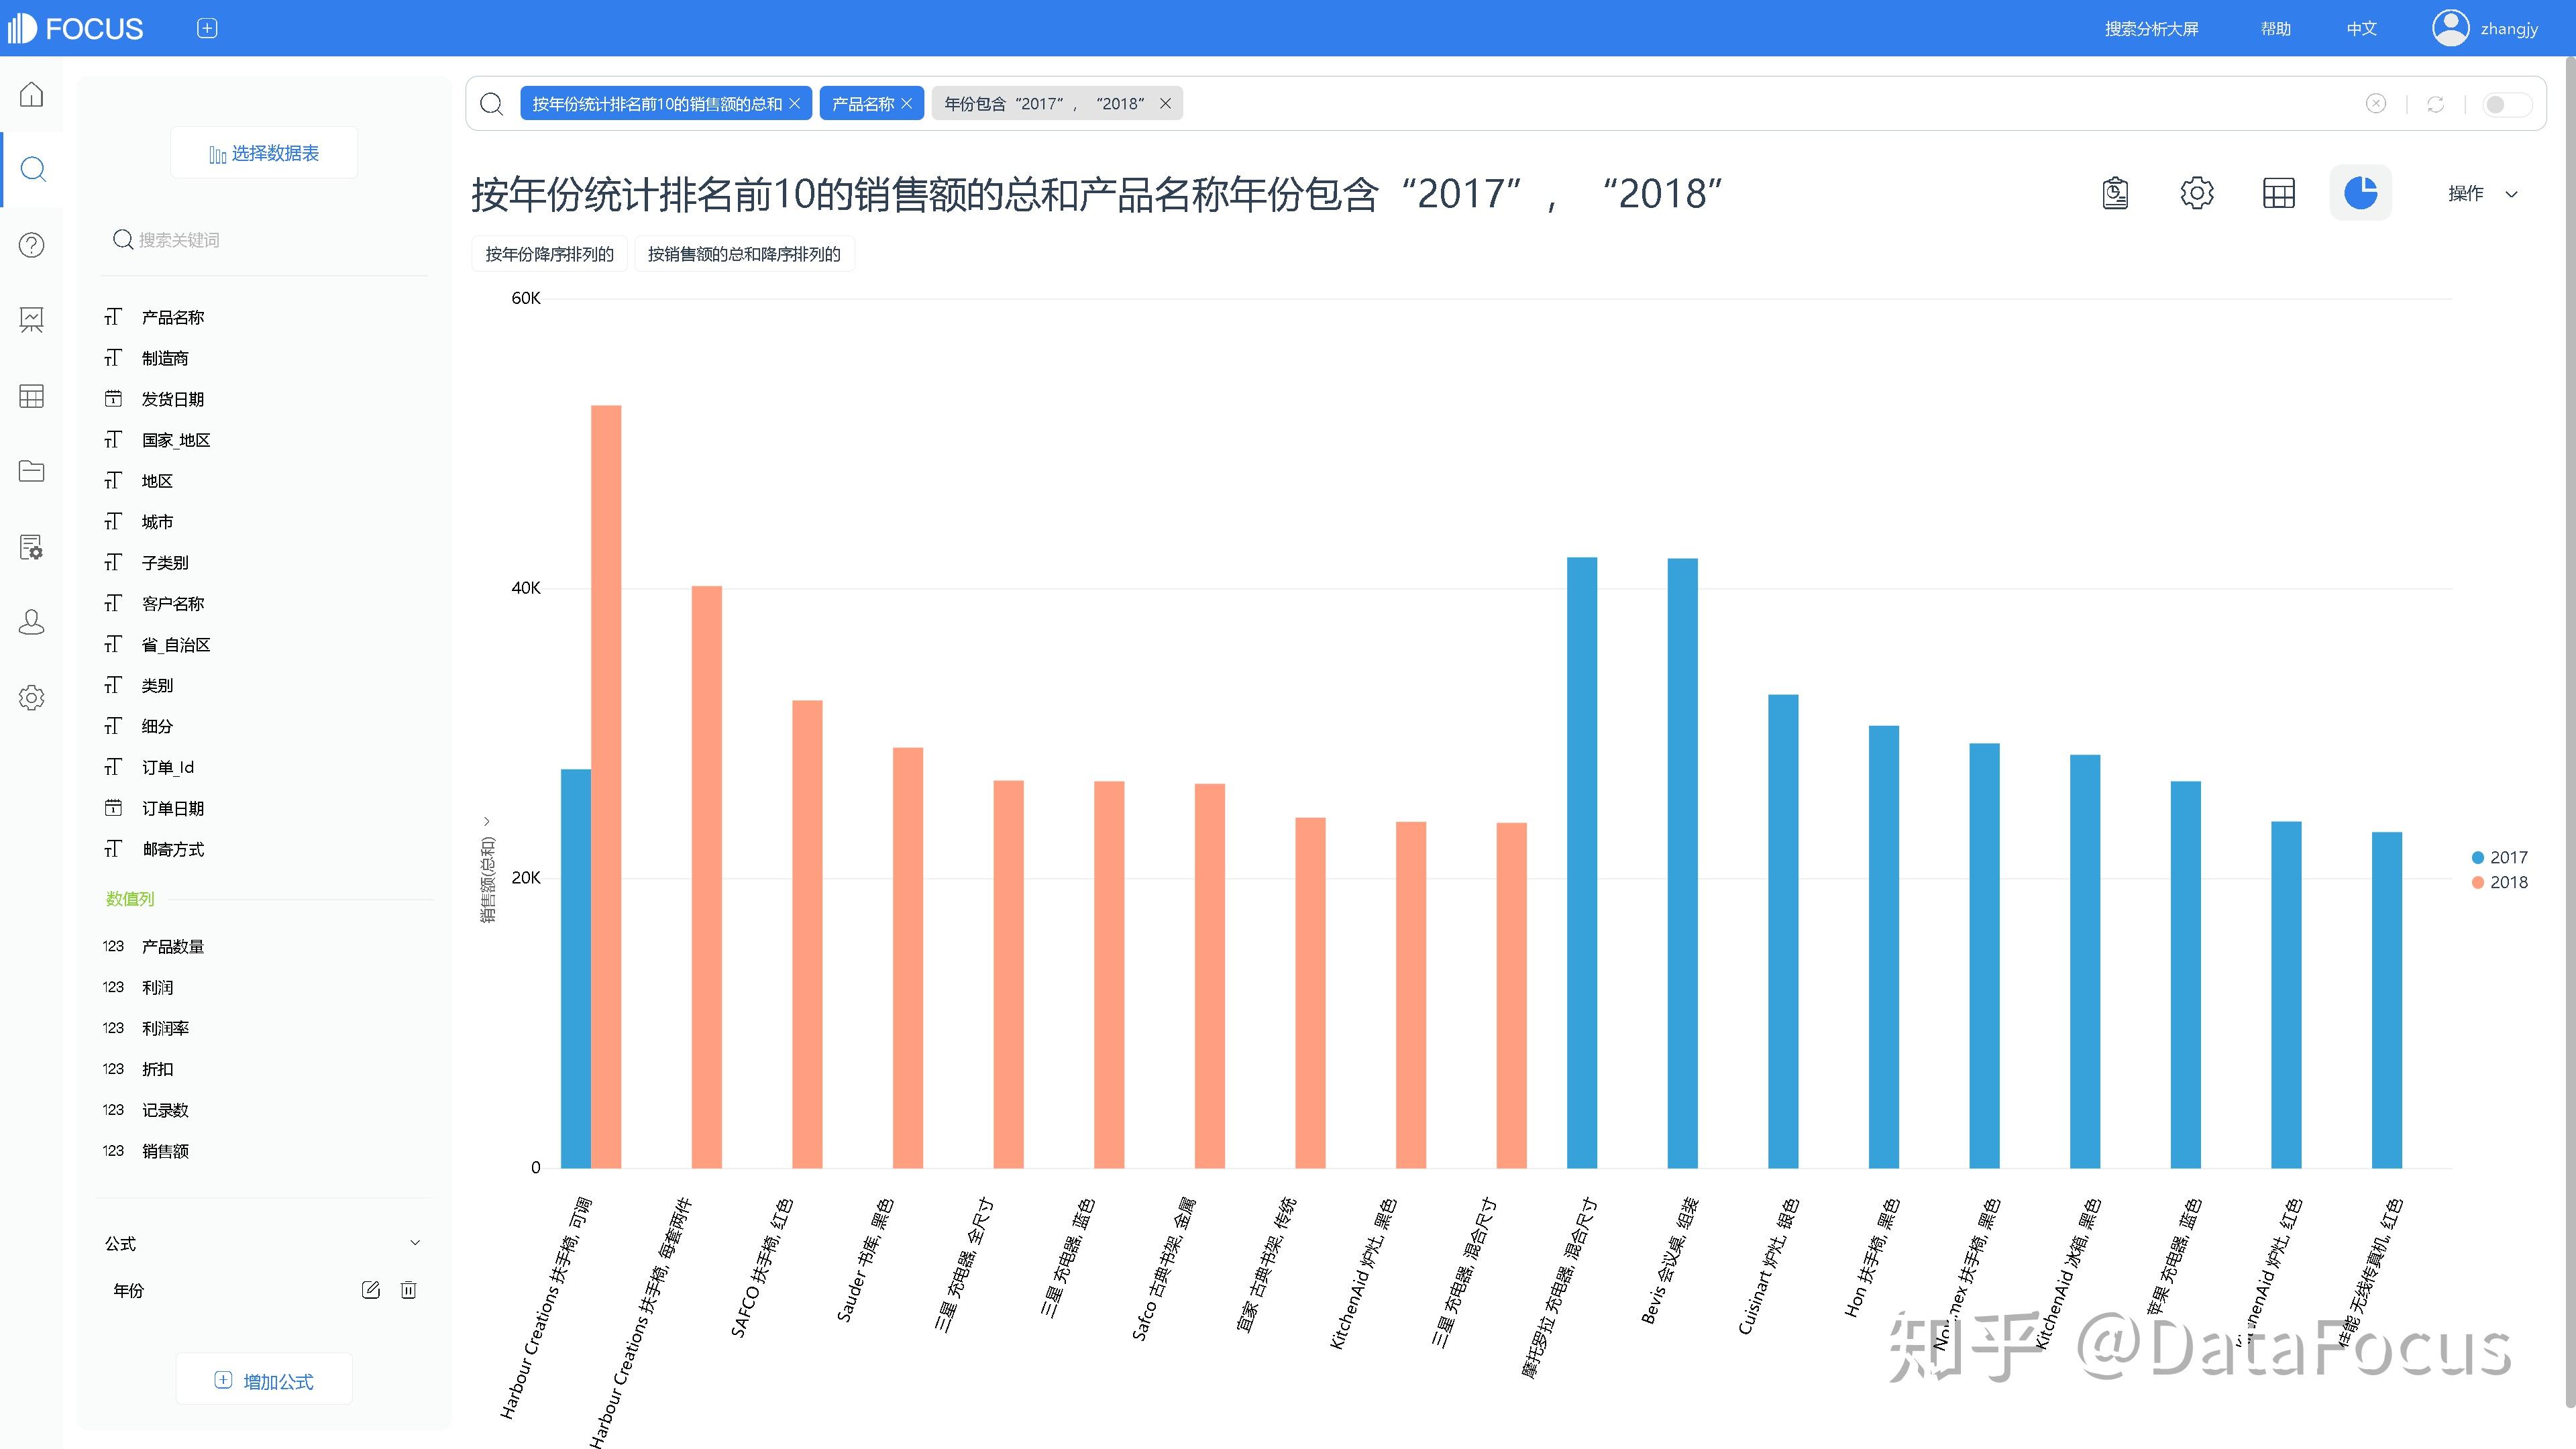
Task: Remove the 产品名称 search tag
Action: 907,104
